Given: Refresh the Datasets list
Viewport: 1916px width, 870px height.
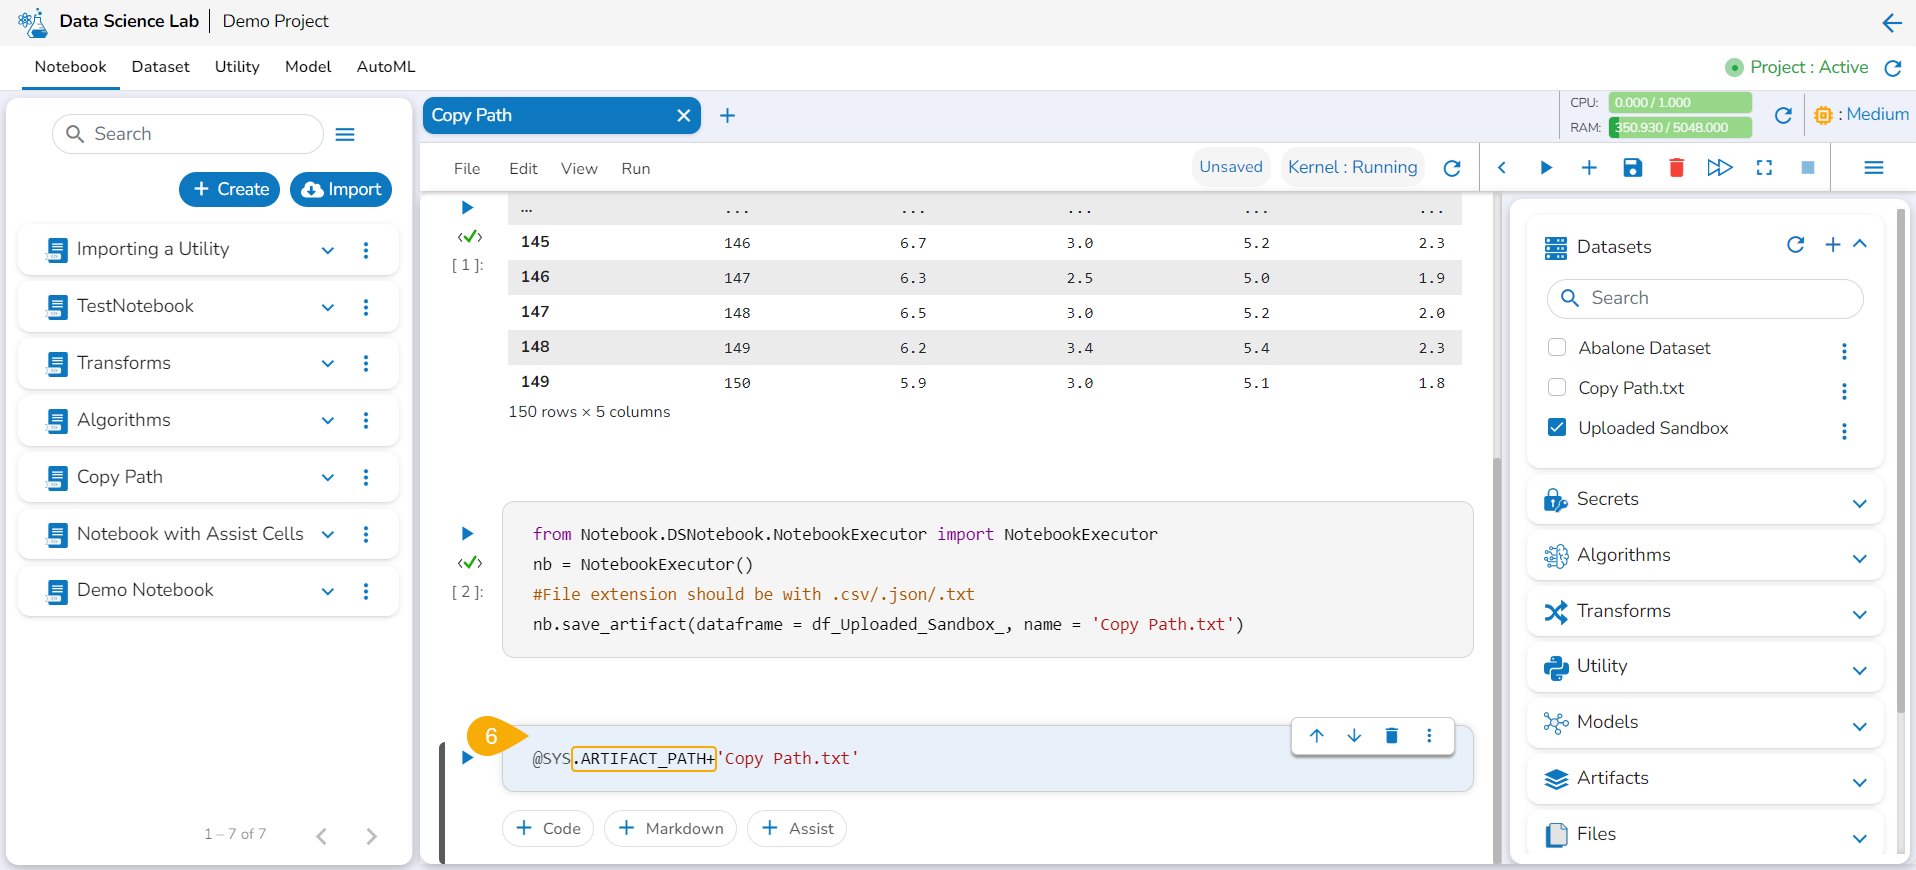Looking at the screenshot, I should (x=1795, y=245).
